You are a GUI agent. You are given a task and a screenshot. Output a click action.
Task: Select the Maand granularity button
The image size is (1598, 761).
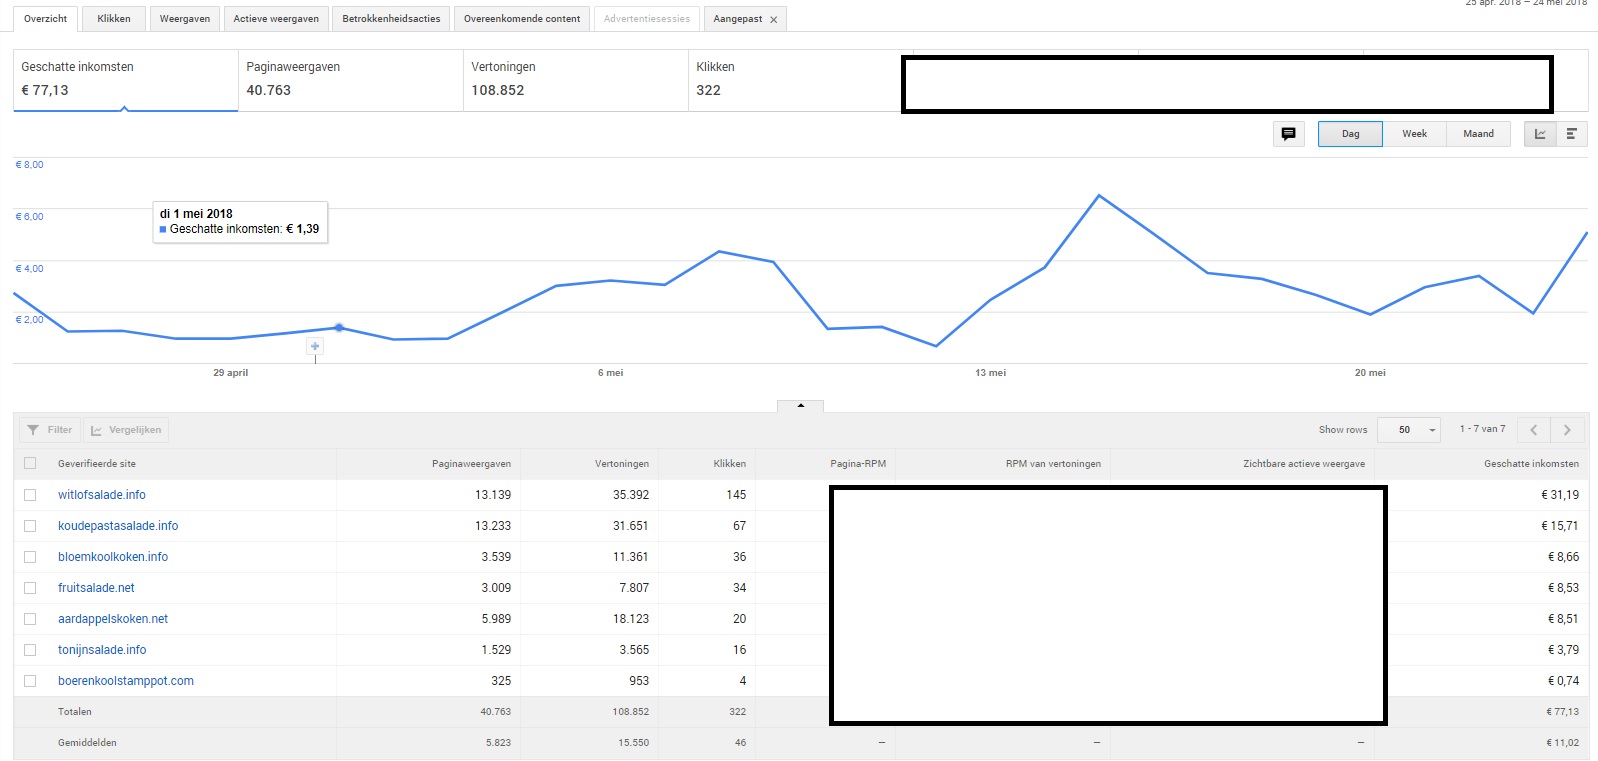pos(1478,134)
